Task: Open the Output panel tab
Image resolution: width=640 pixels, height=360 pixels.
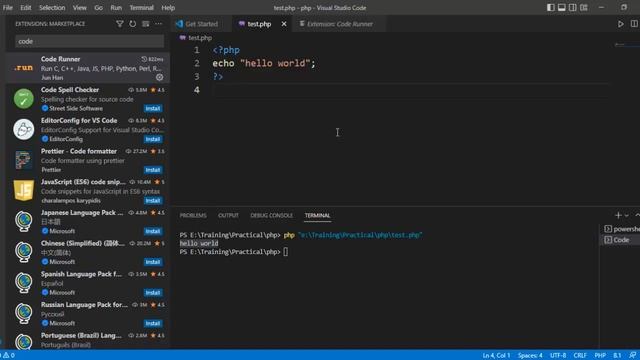Action: point(228,215)
